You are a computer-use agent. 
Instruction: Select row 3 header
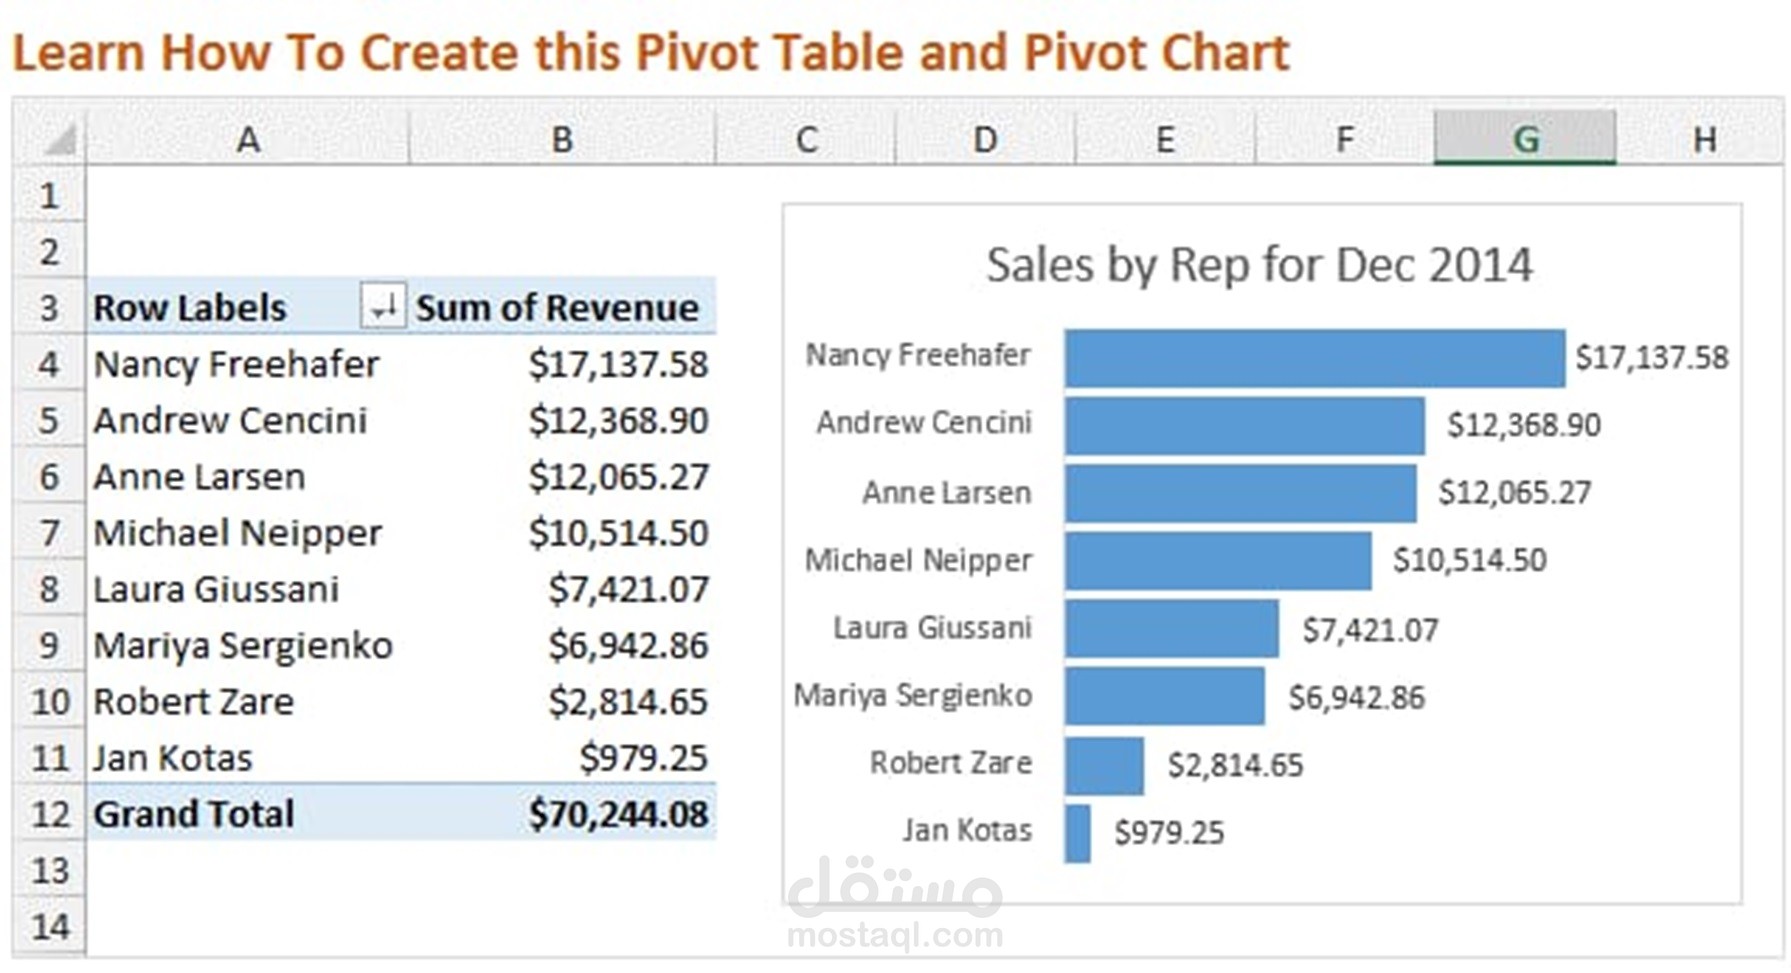click(x=50, y=308)
